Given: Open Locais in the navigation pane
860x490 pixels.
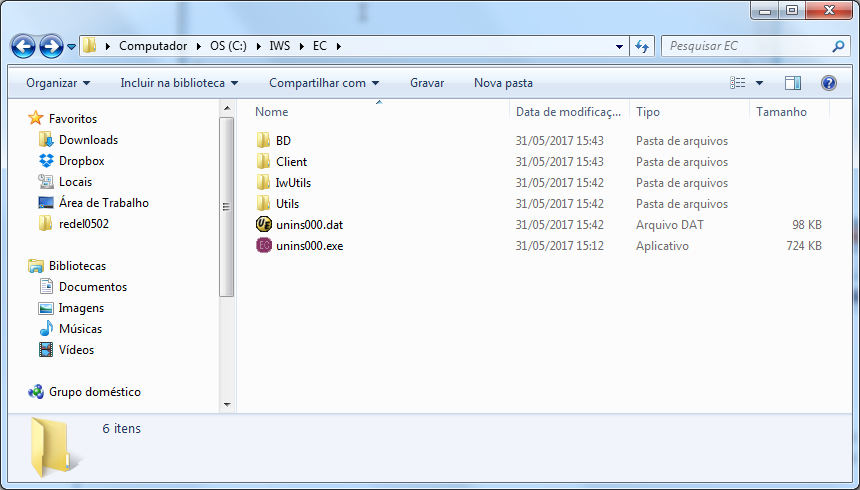Looking at the screenshot, I should pyautogui.click(x=75, y=182).
